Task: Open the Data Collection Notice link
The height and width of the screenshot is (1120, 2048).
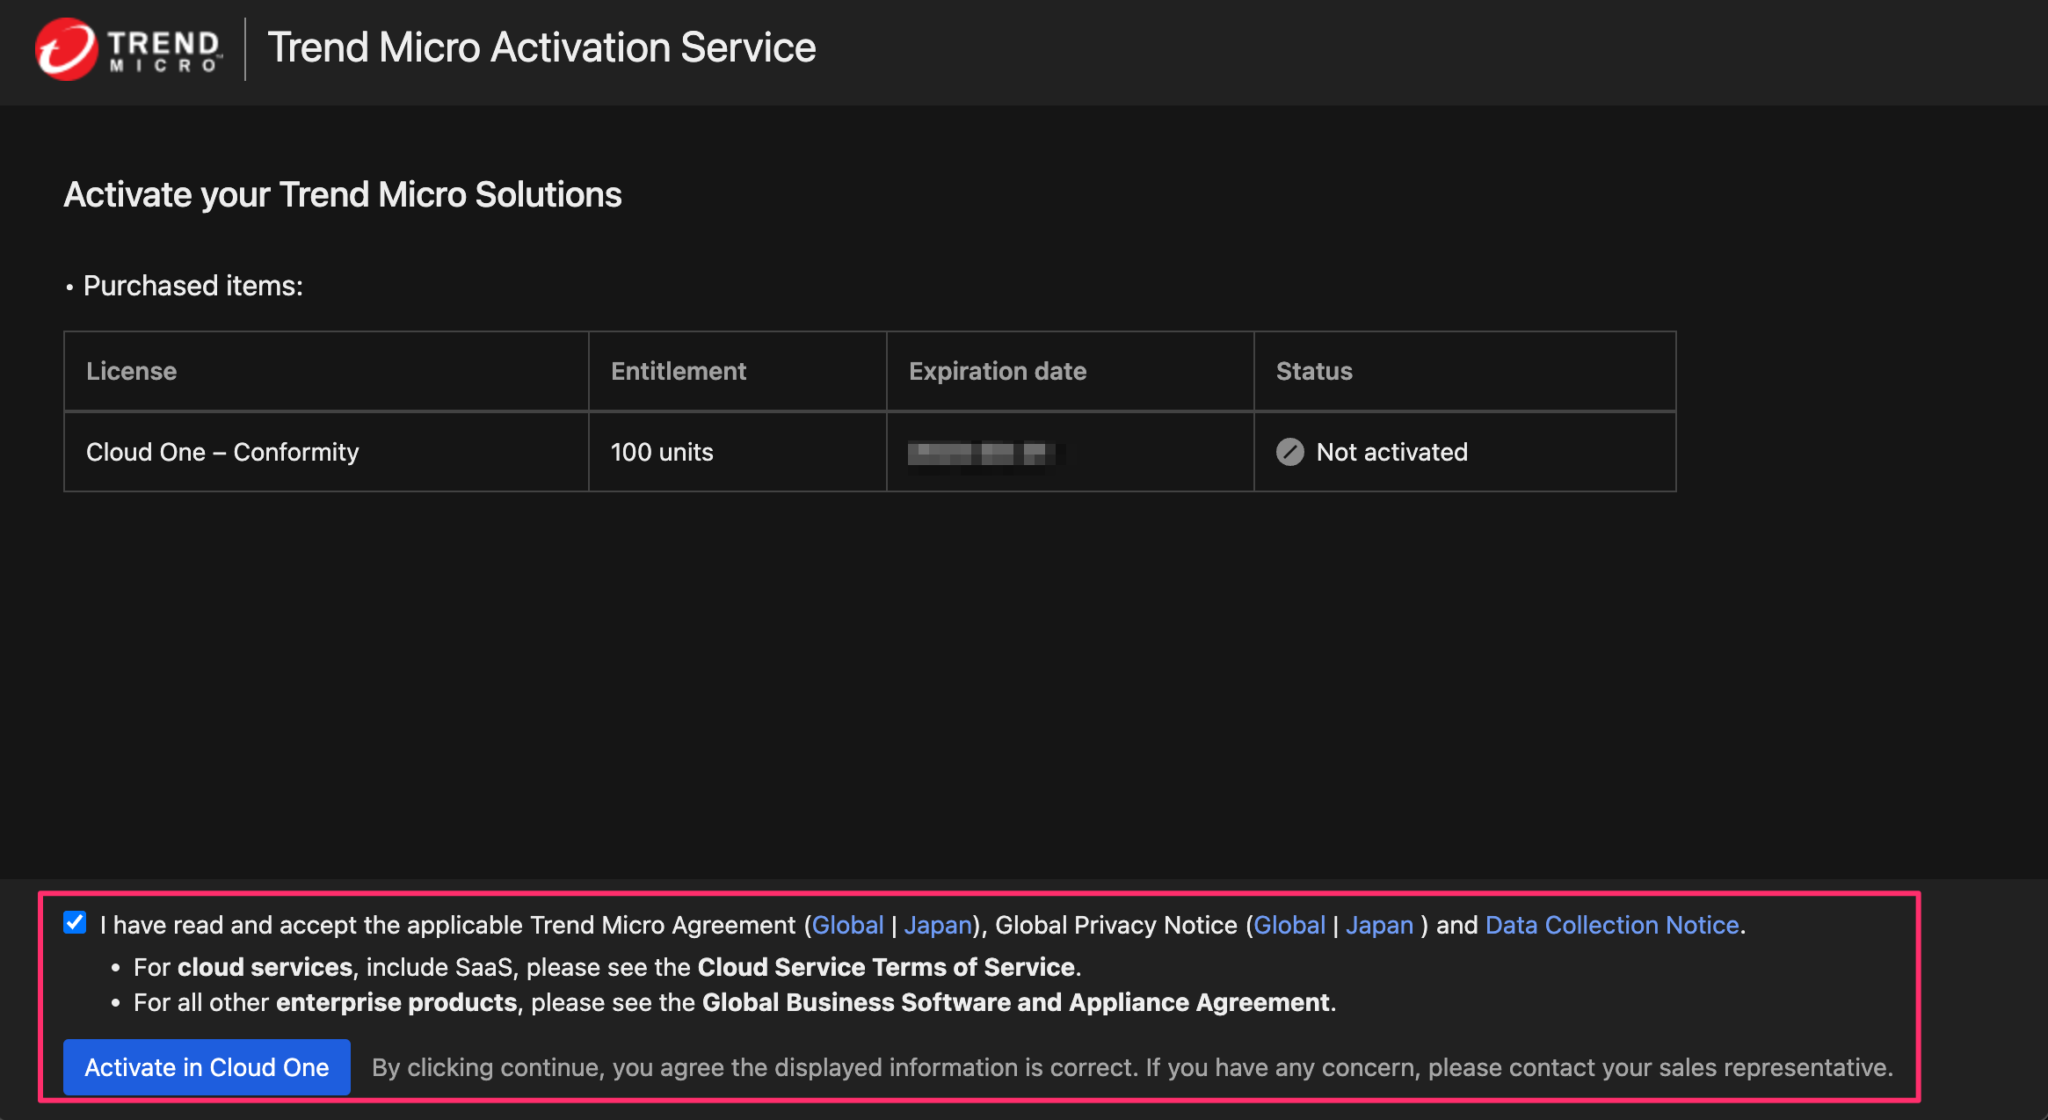Action: (x=1611, y=925)
